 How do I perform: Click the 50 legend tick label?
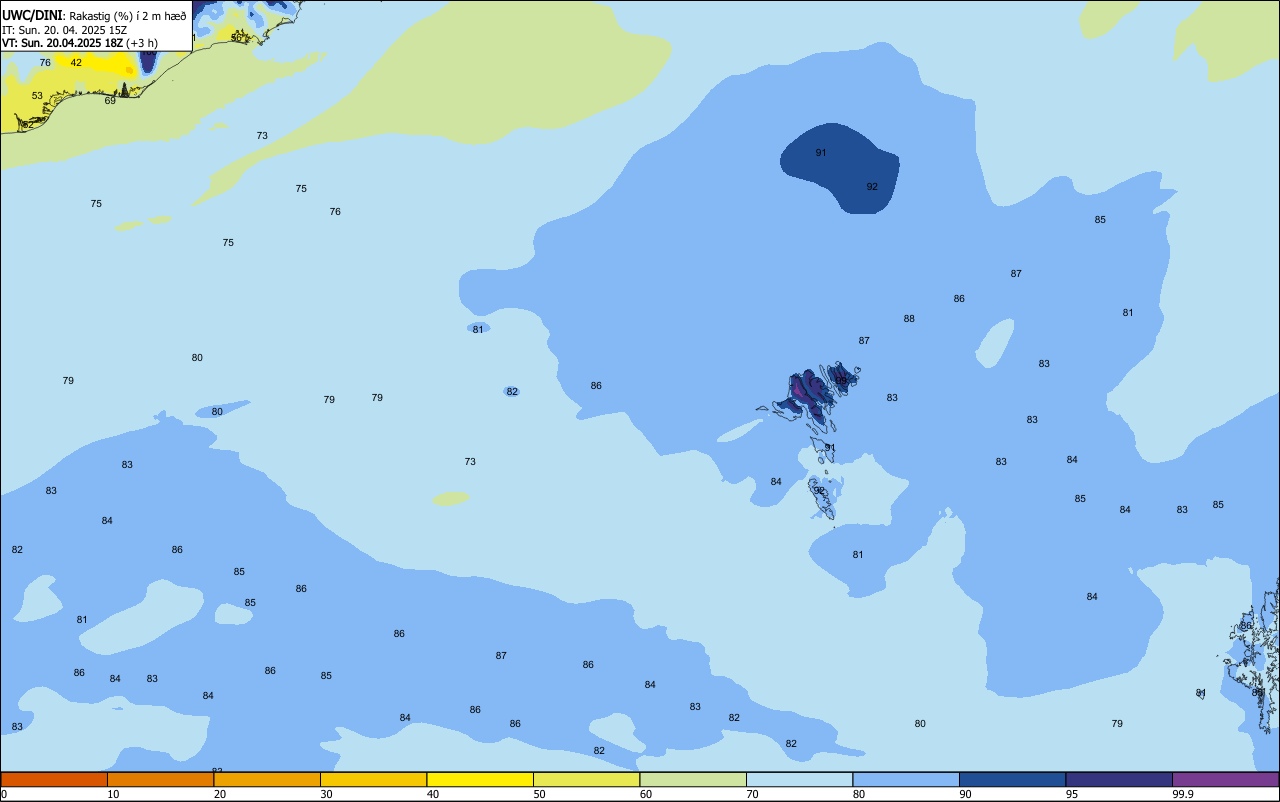(x=540, y=794)
